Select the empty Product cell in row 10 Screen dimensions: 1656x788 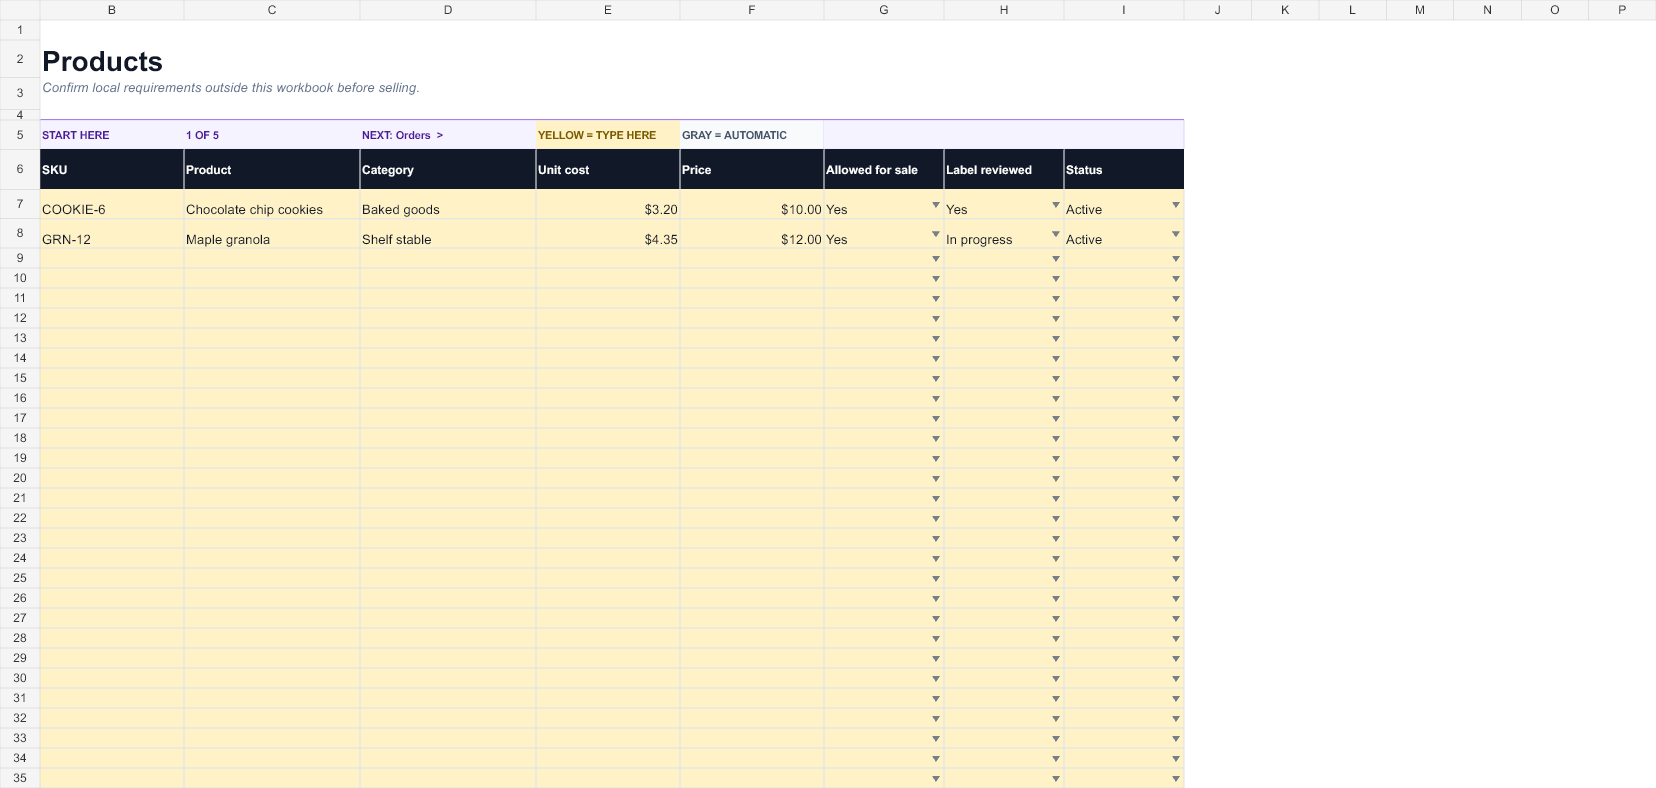point(272,279)
